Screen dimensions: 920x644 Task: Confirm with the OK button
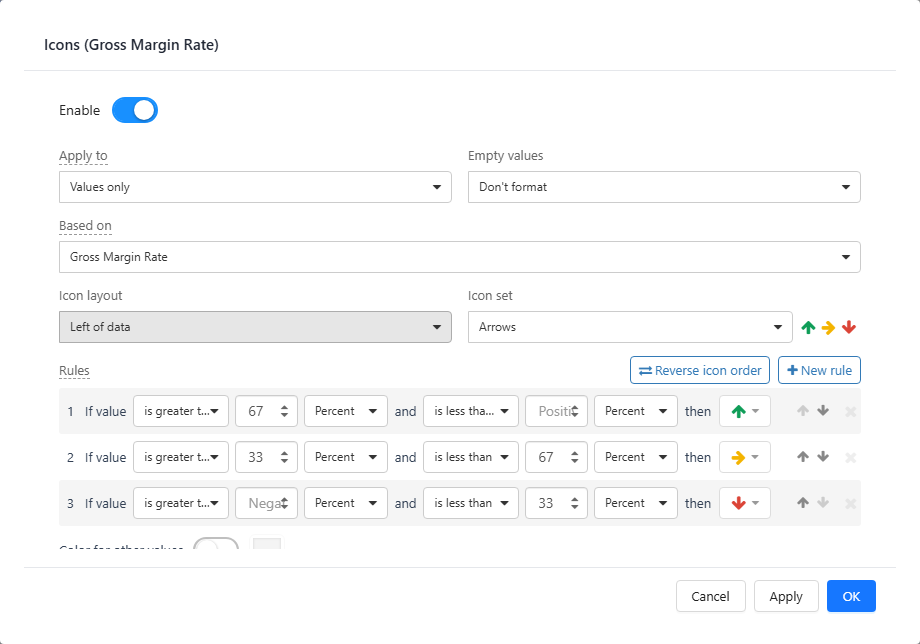[x=851, y=596]
